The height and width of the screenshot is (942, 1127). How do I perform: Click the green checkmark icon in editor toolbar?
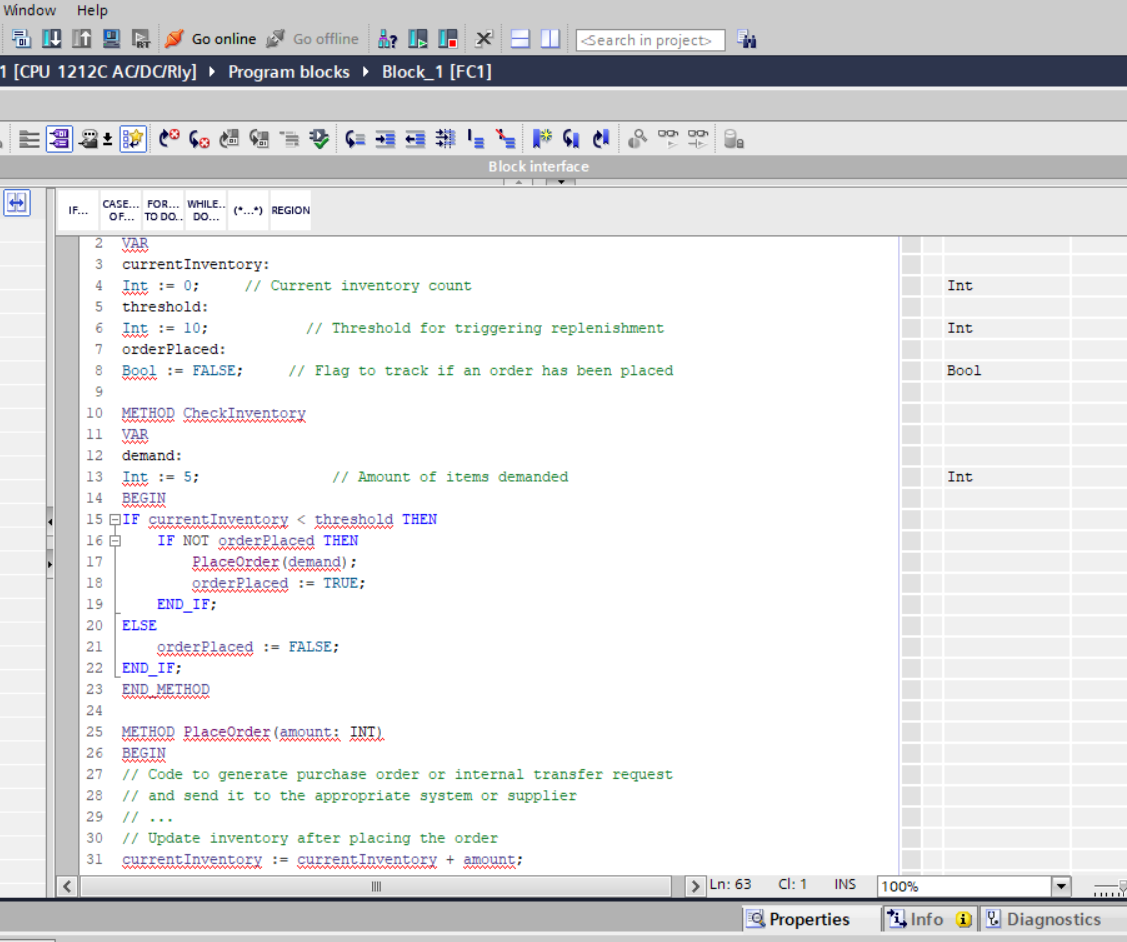point(319,139)
